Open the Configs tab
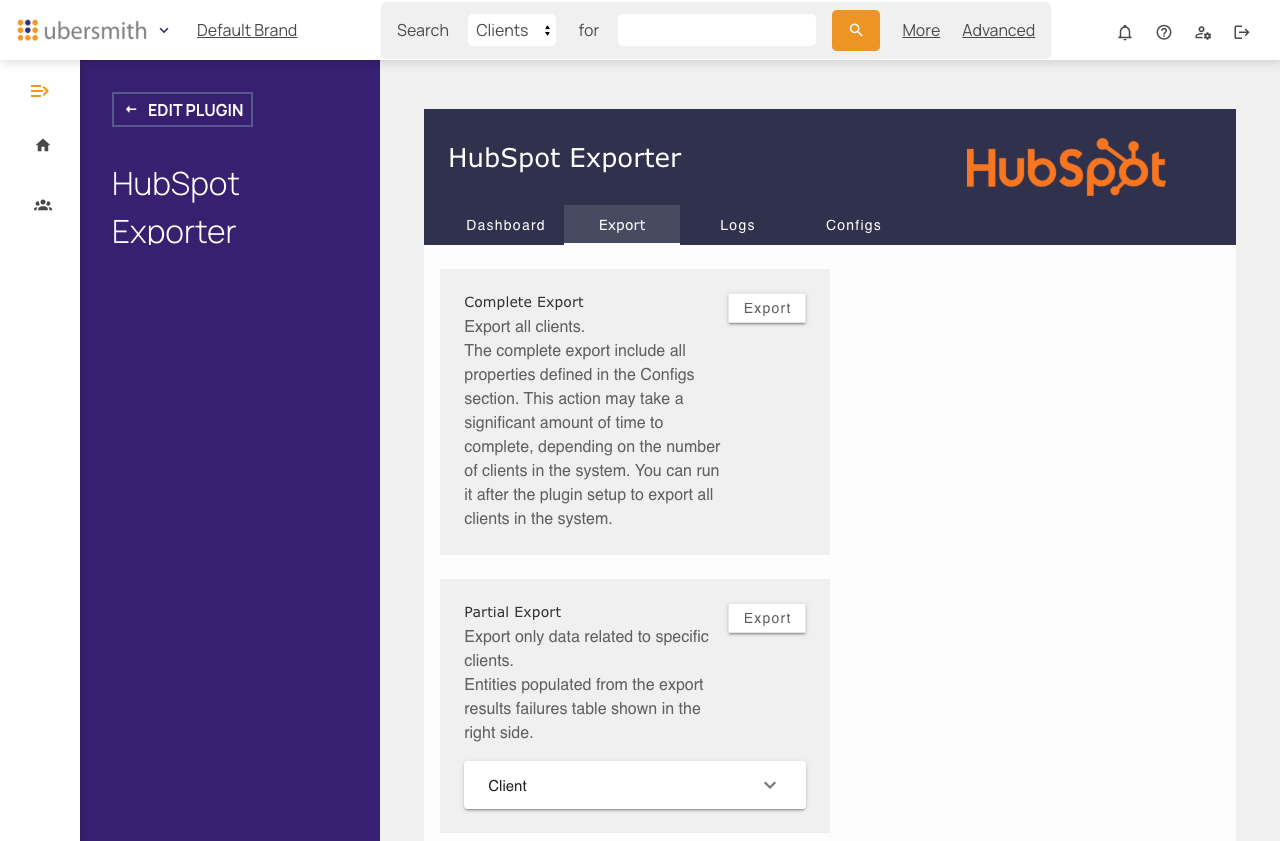1280x841 pixels. pyautogui.click(x=854, y=225)
